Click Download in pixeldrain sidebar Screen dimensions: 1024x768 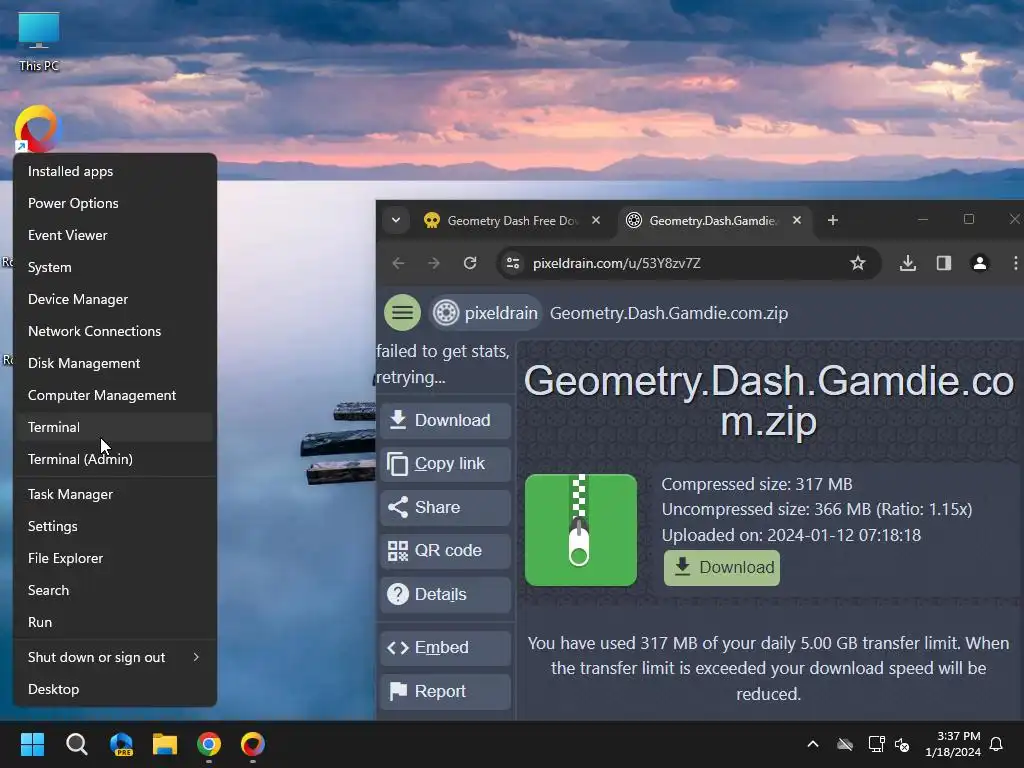coord(445,420)
